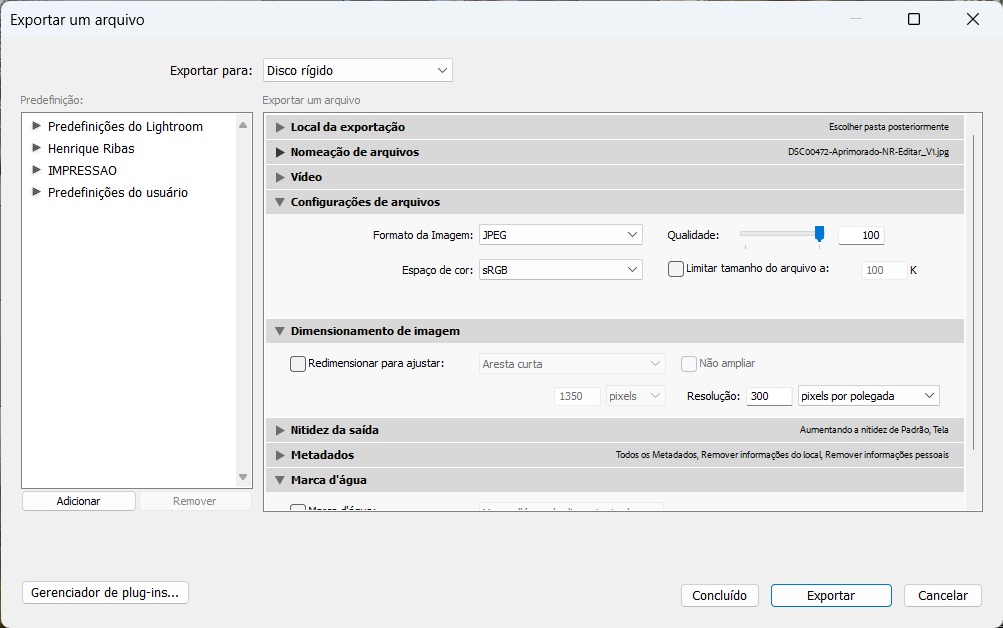Open the Espaço de cor sRGB dropdown

click(x=560, y=270)
